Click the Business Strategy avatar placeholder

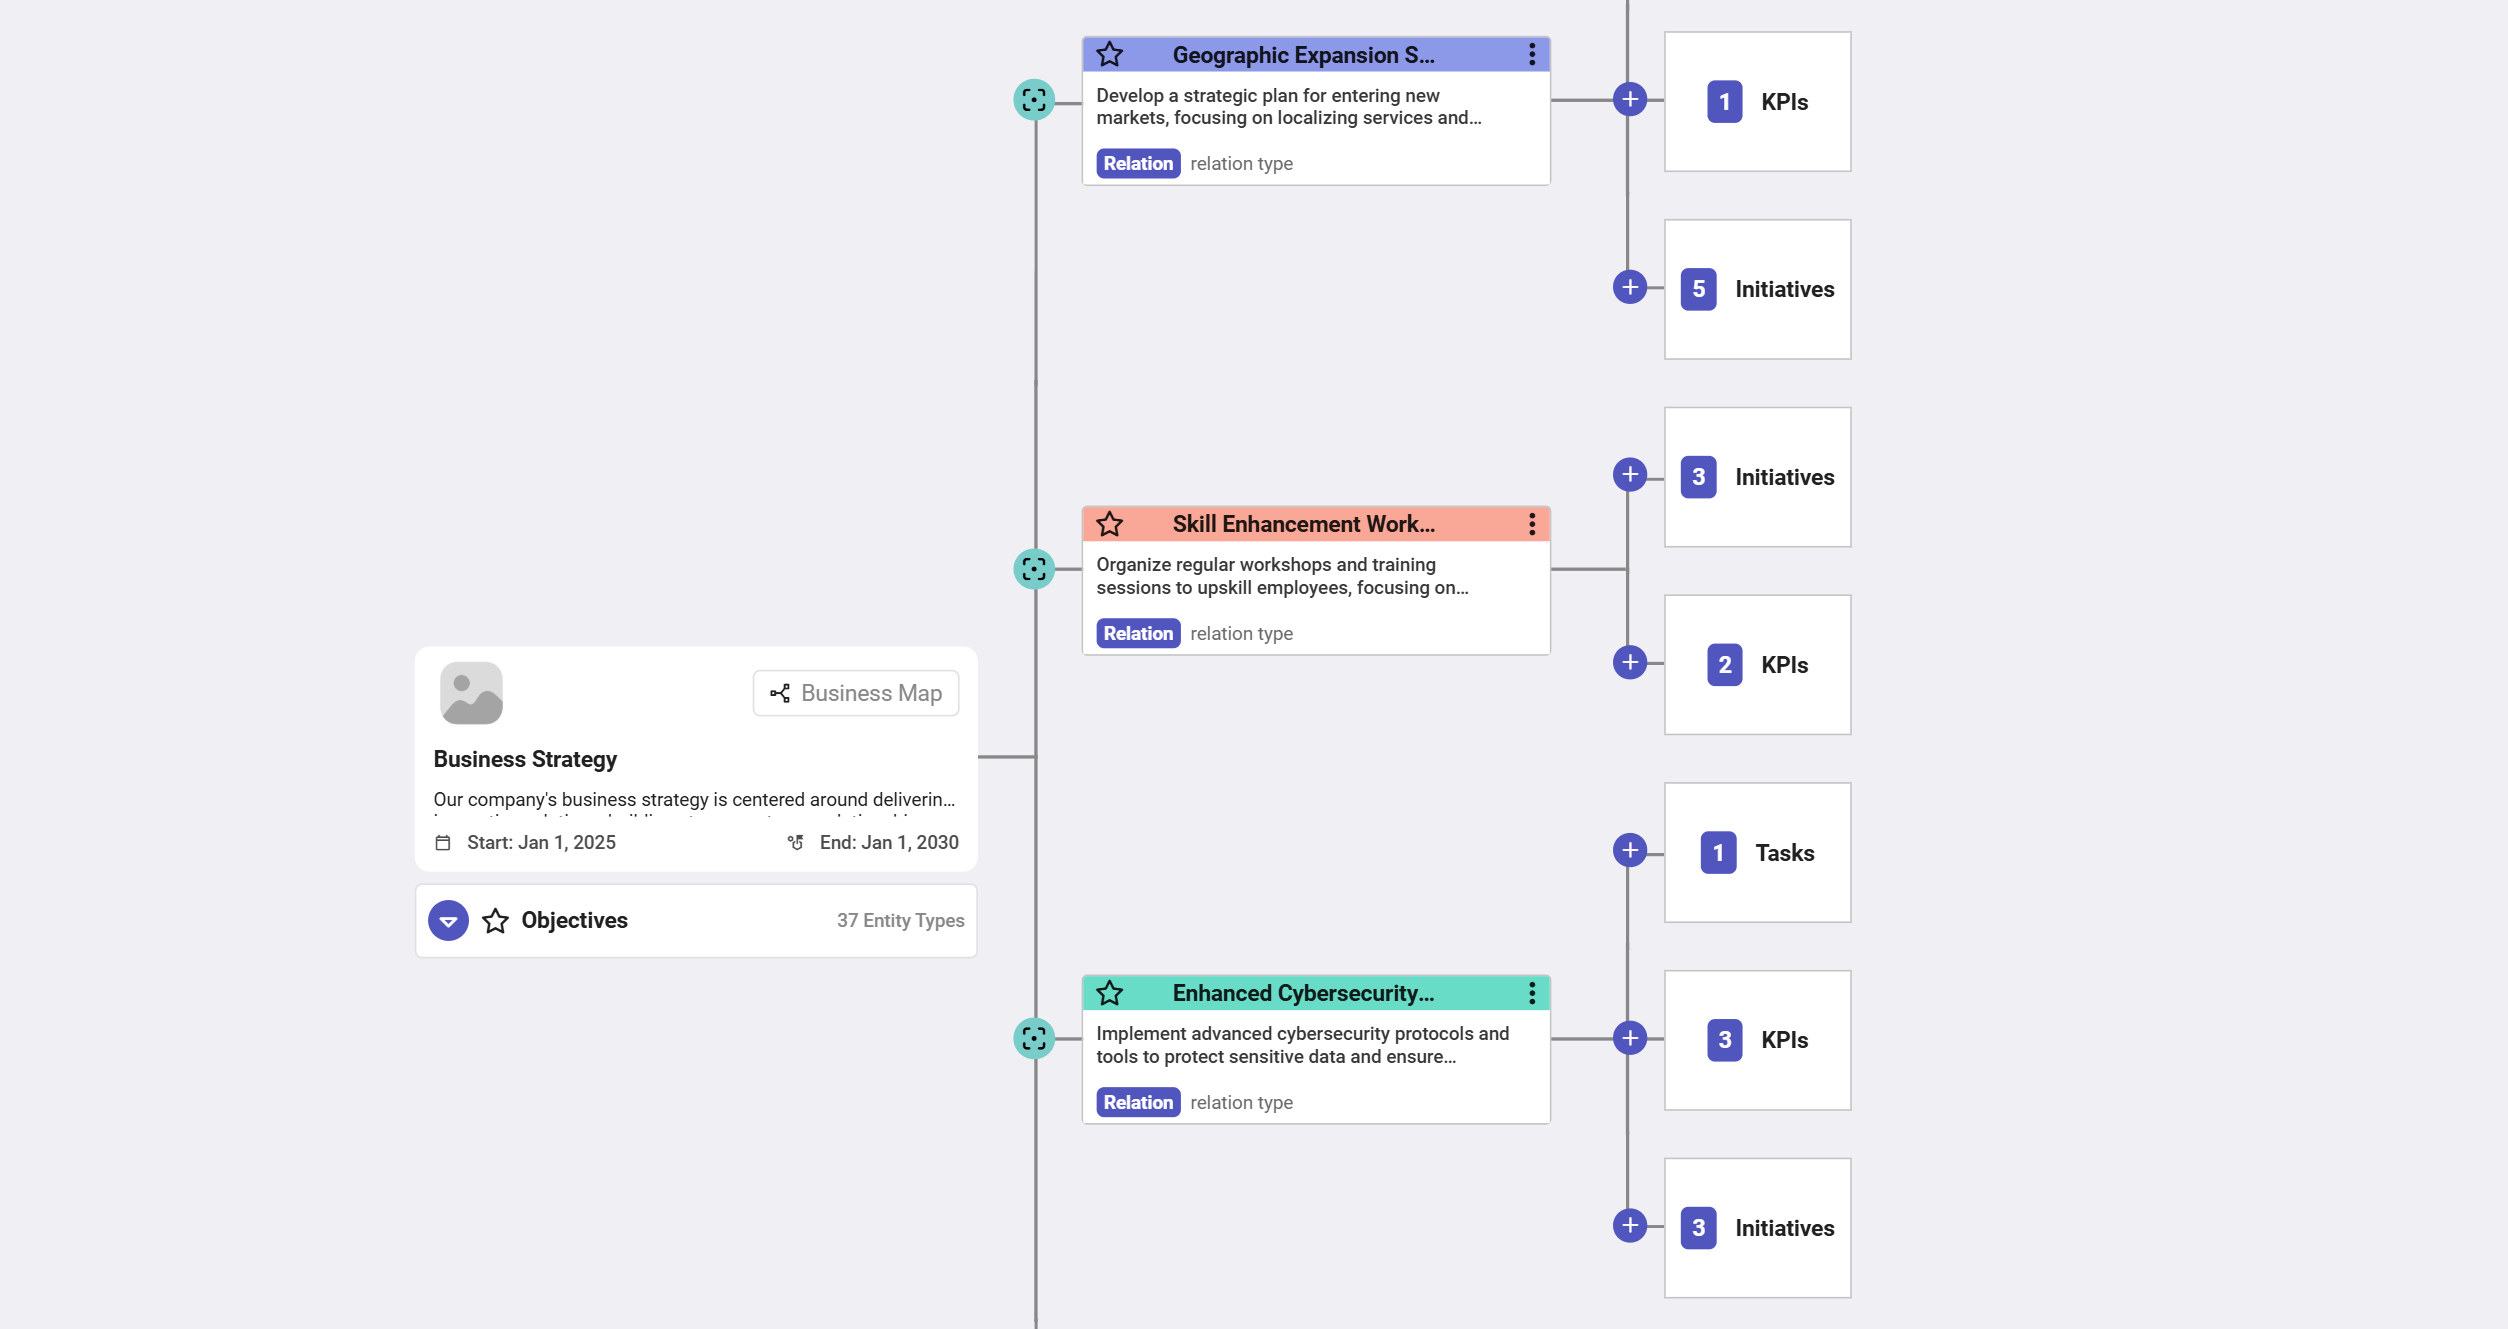click(x=470, y=692)
